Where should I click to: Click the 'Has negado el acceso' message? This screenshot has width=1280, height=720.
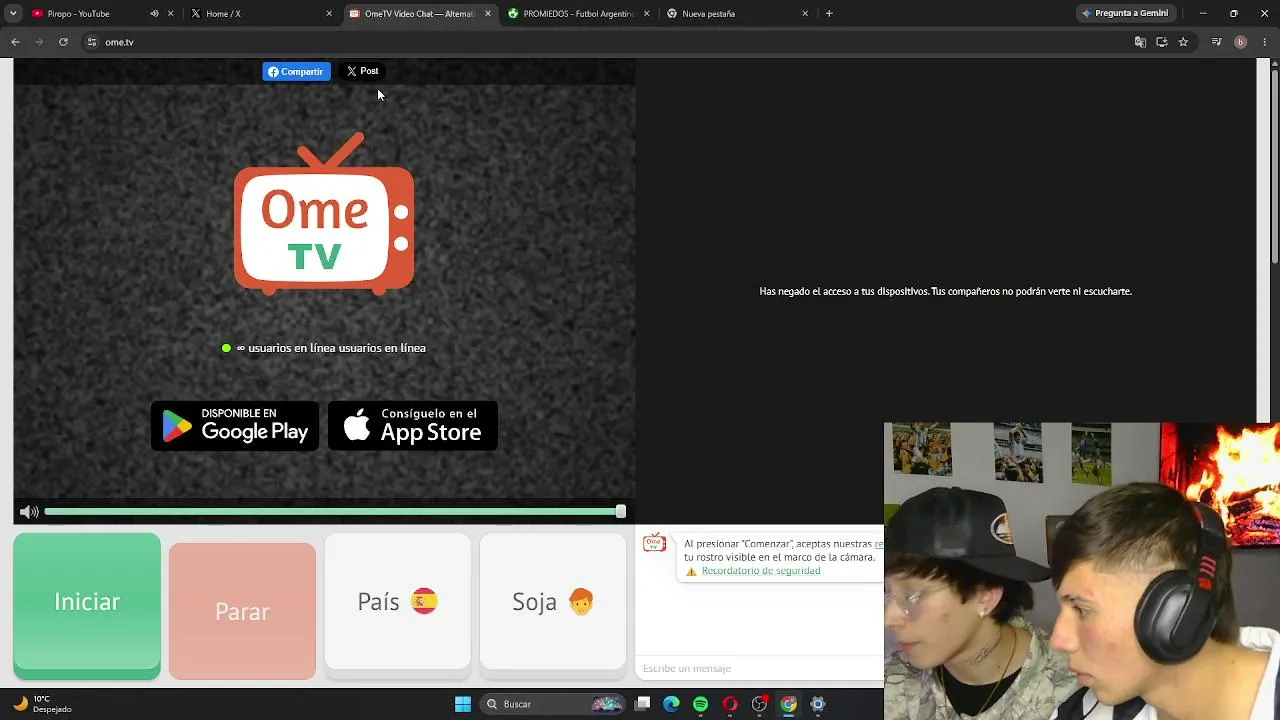945,291
